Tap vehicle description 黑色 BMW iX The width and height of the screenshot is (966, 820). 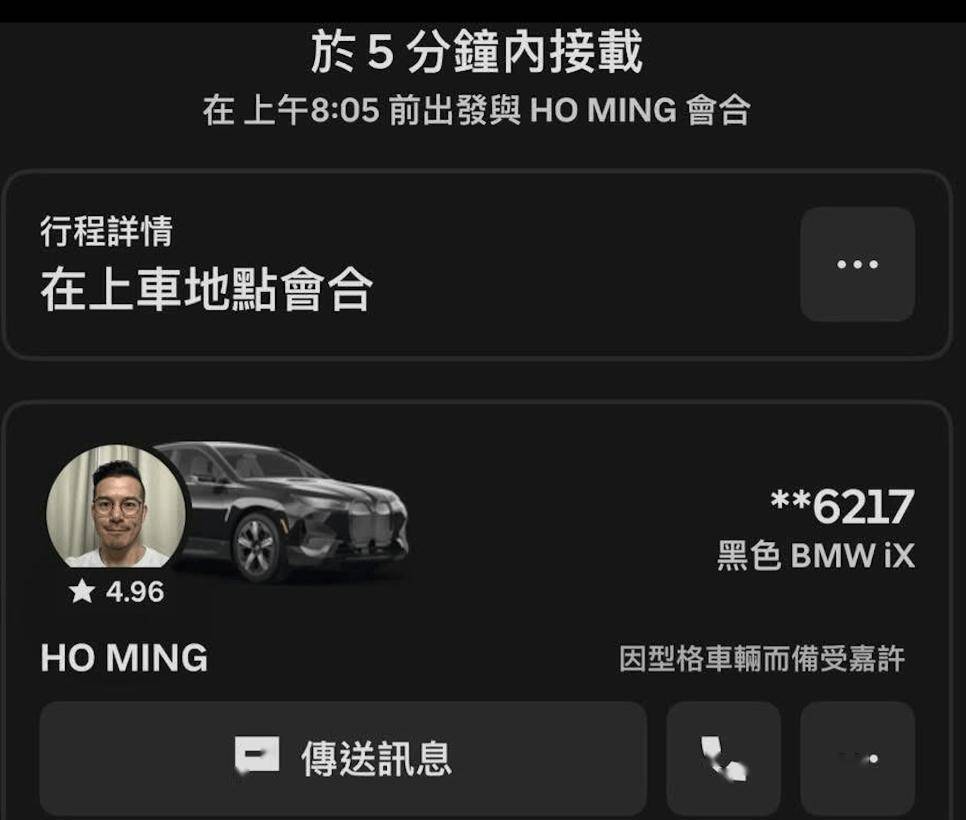pos(816,555)
